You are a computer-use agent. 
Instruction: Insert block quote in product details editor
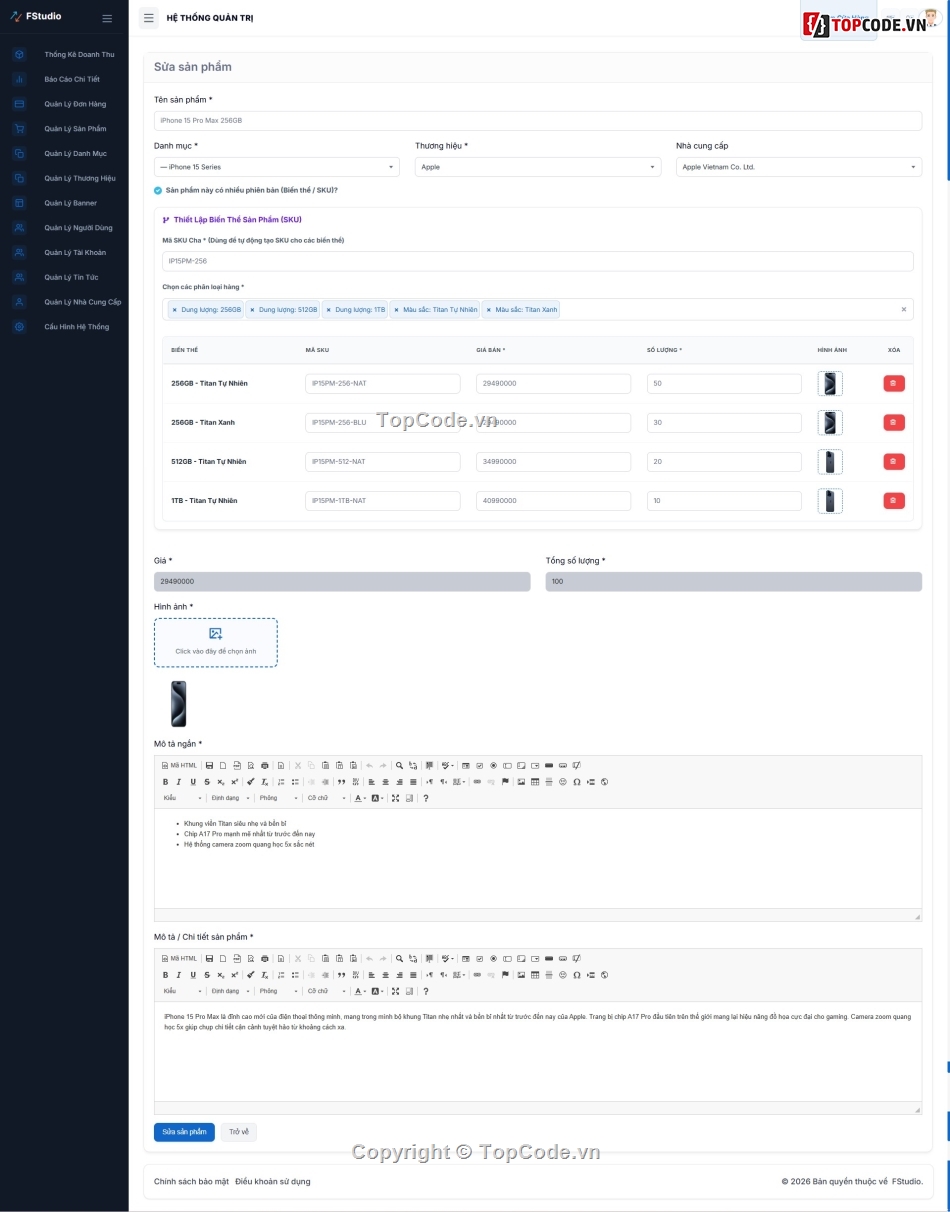341,975
